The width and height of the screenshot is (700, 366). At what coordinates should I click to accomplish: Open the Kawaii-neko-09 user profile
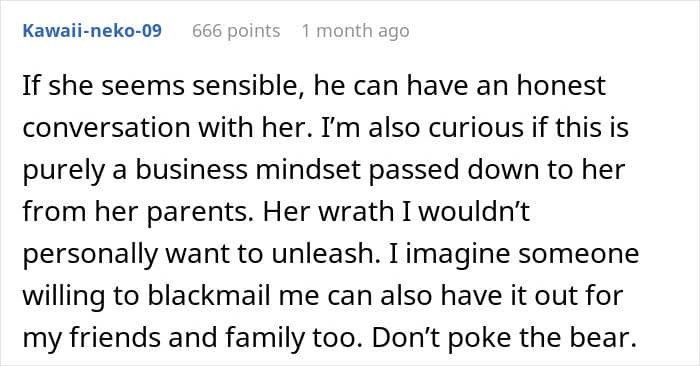[x=92, y=31]
